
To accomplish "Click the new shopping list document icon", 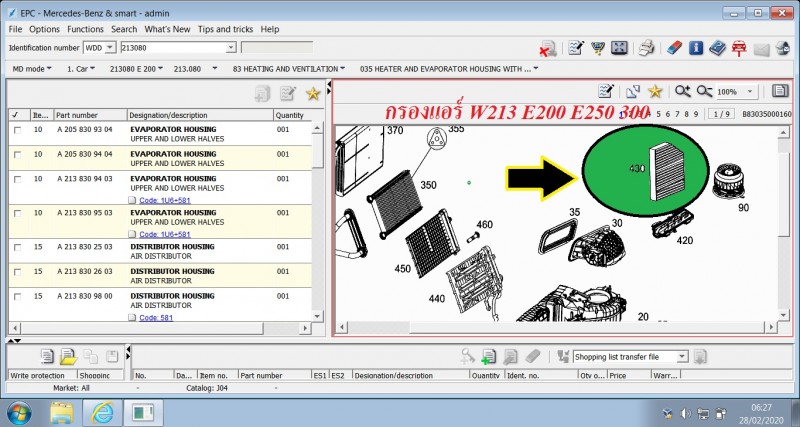I will pos(47,356).
